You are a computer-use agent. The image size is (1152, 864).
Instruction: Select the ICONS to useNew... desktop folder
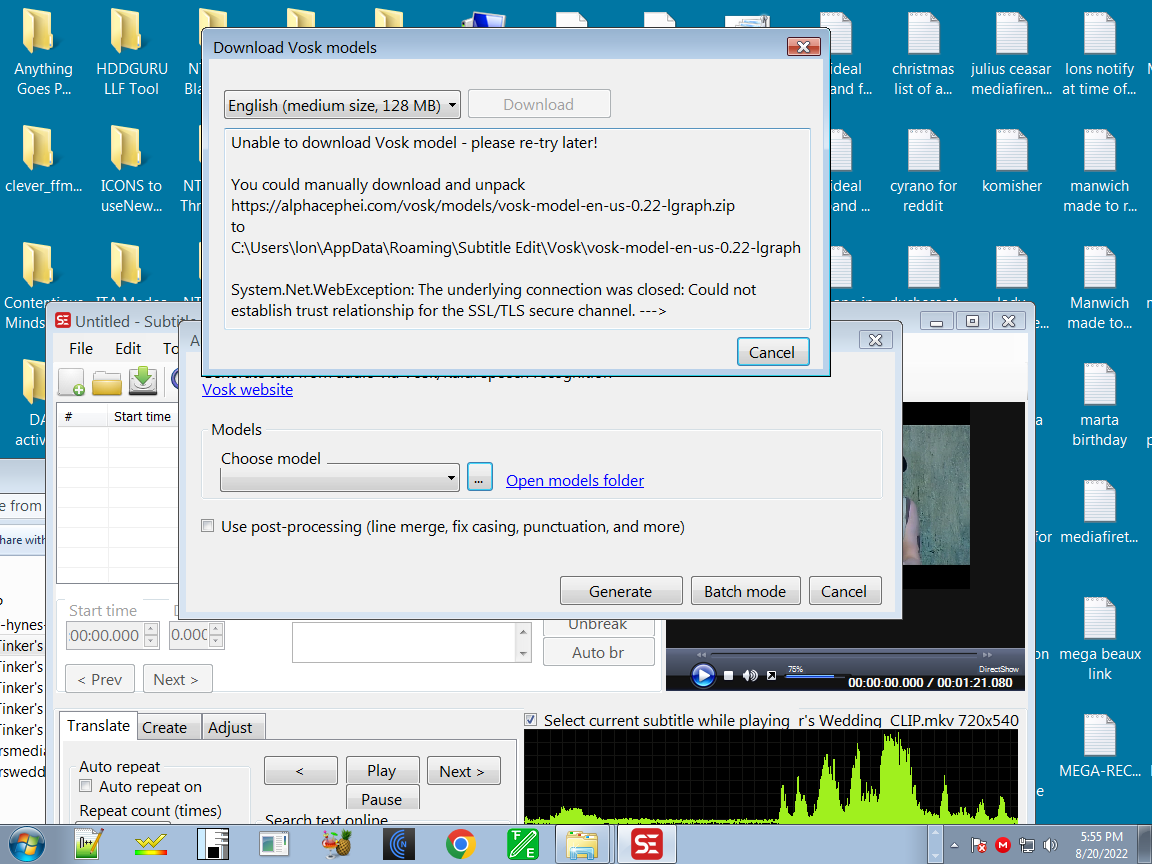[132, 170]
